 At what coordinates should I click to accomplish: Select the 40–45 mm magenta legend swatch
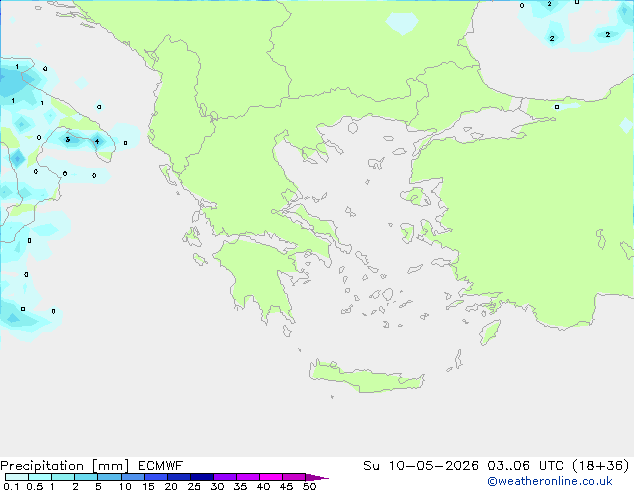(x=271, y=477)
